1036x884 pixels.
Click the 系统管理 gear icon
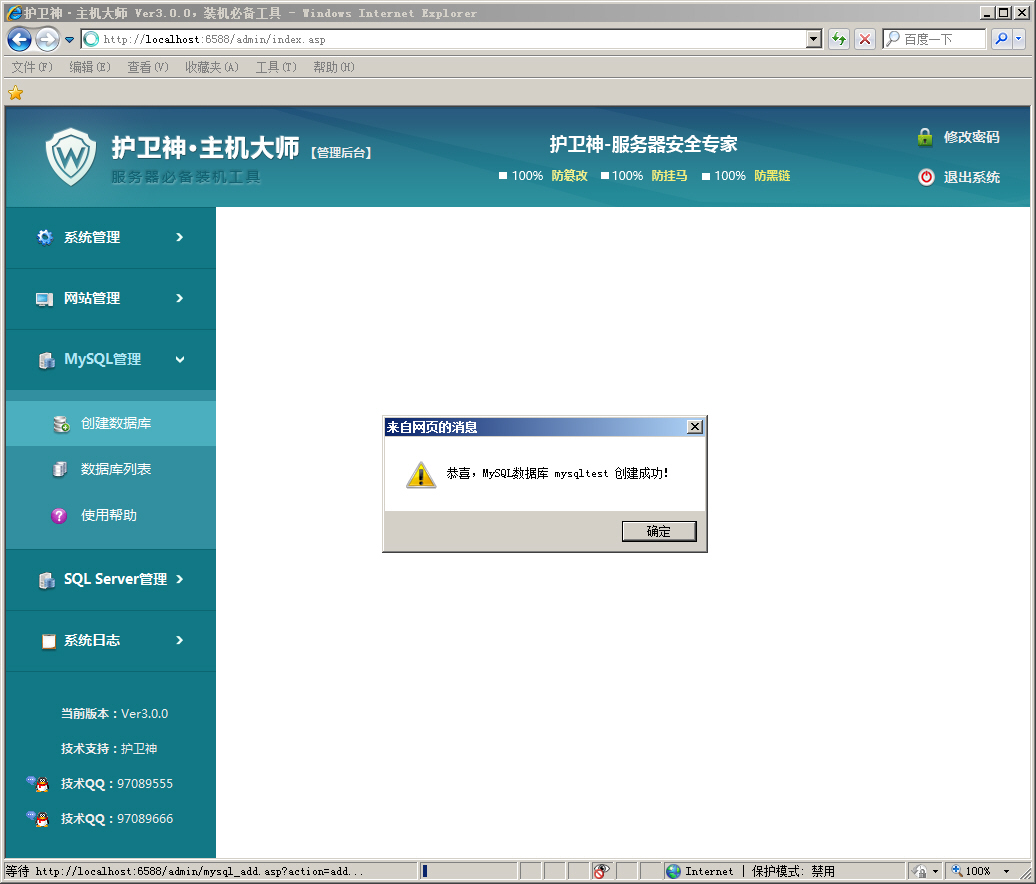[43, 237]
